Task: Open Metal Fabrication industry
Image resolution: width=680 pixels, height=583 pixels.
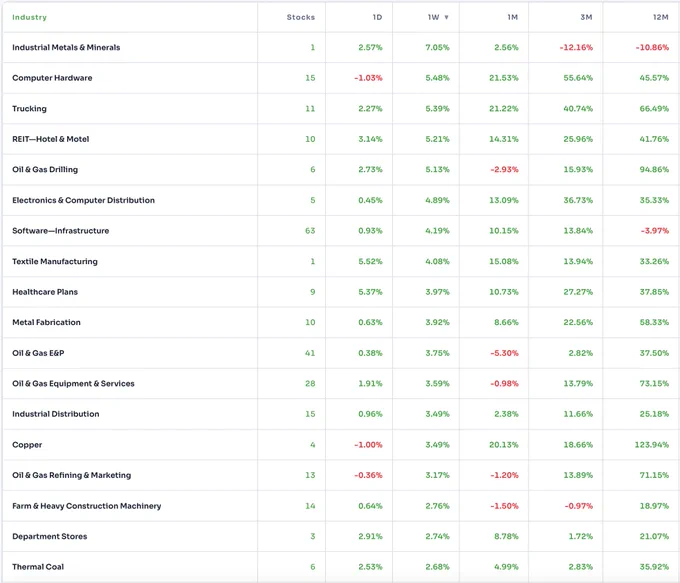Action: [x=46, y=322]
